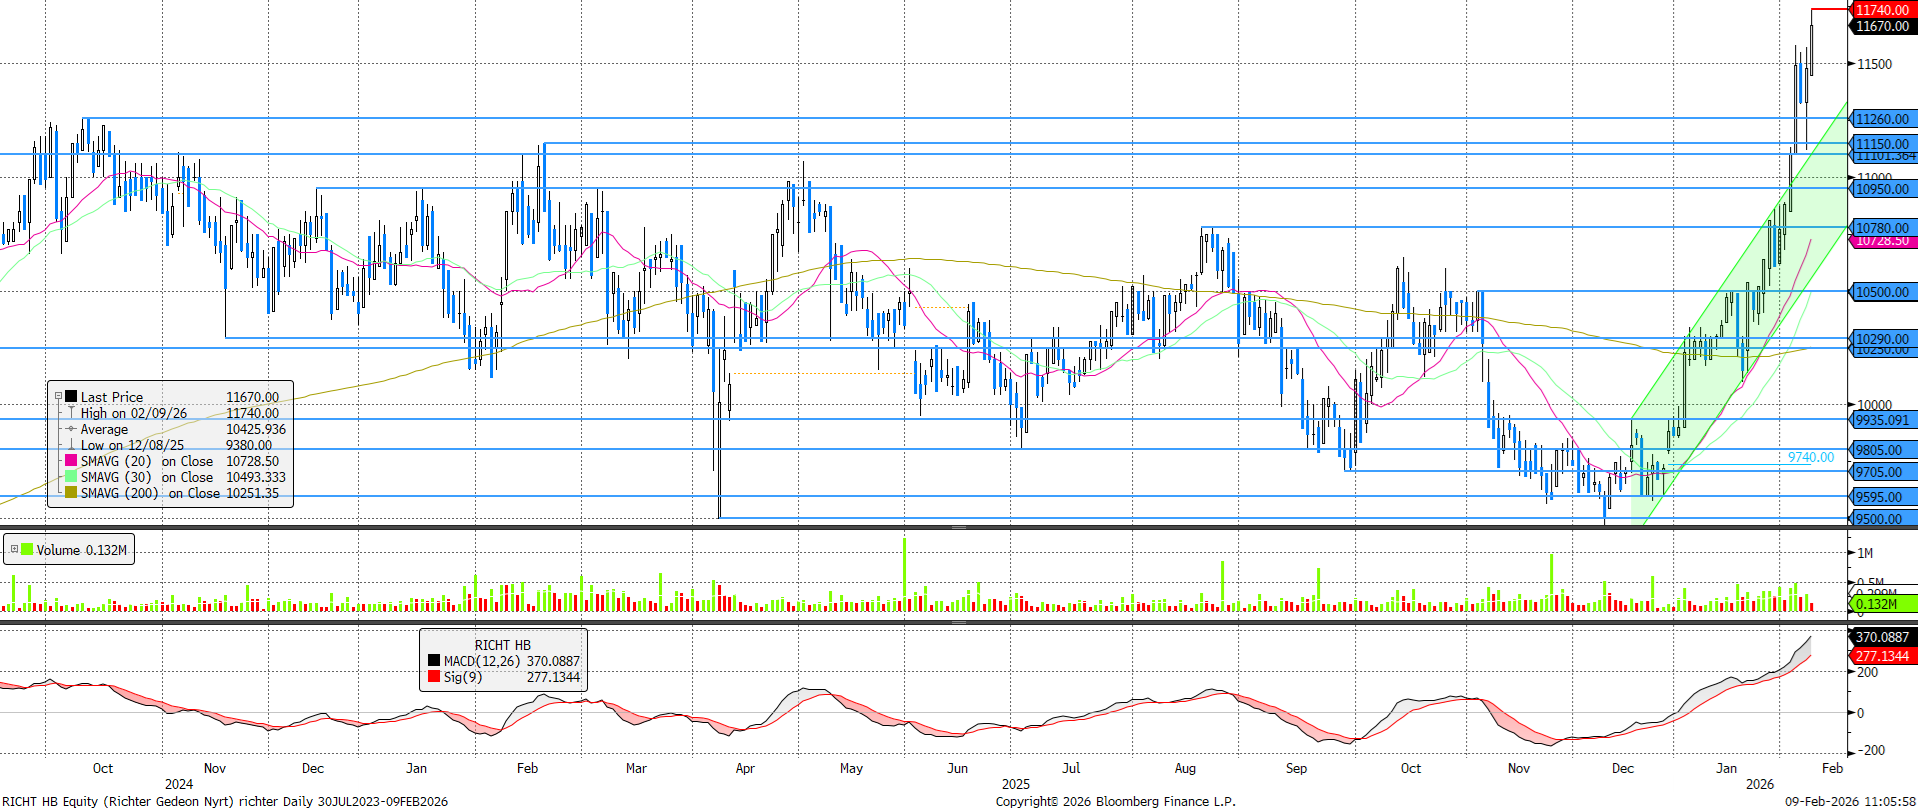Click the 9500.00 support level tag
This screenshot has height=810, width=1918.
pos(1879,519)
